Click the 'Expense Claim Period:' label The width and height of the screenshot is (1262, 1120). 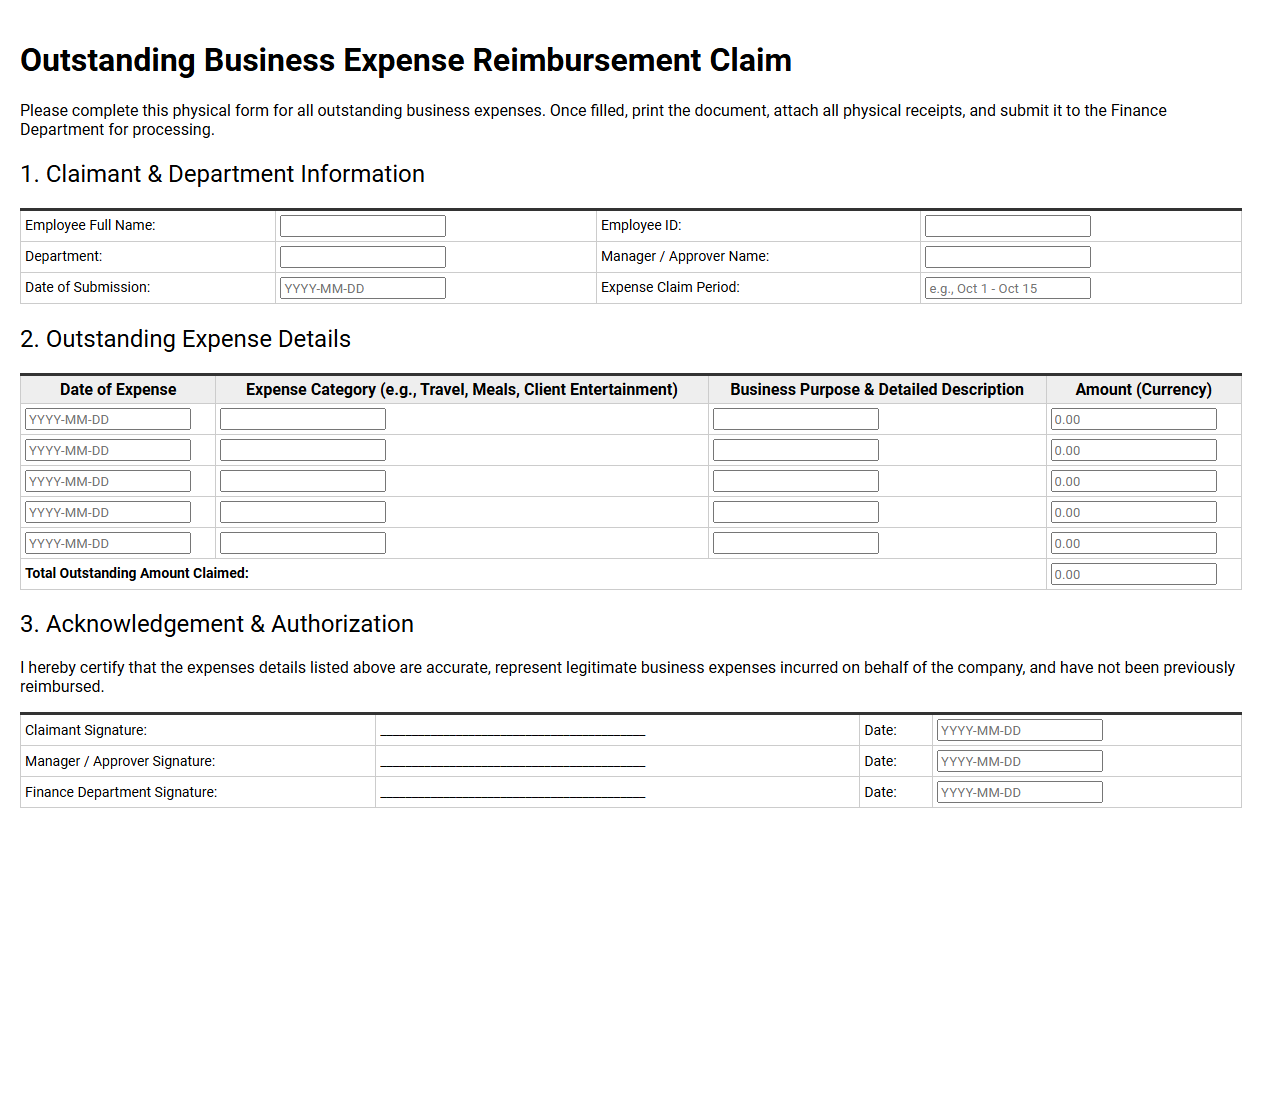pos(670,287)
